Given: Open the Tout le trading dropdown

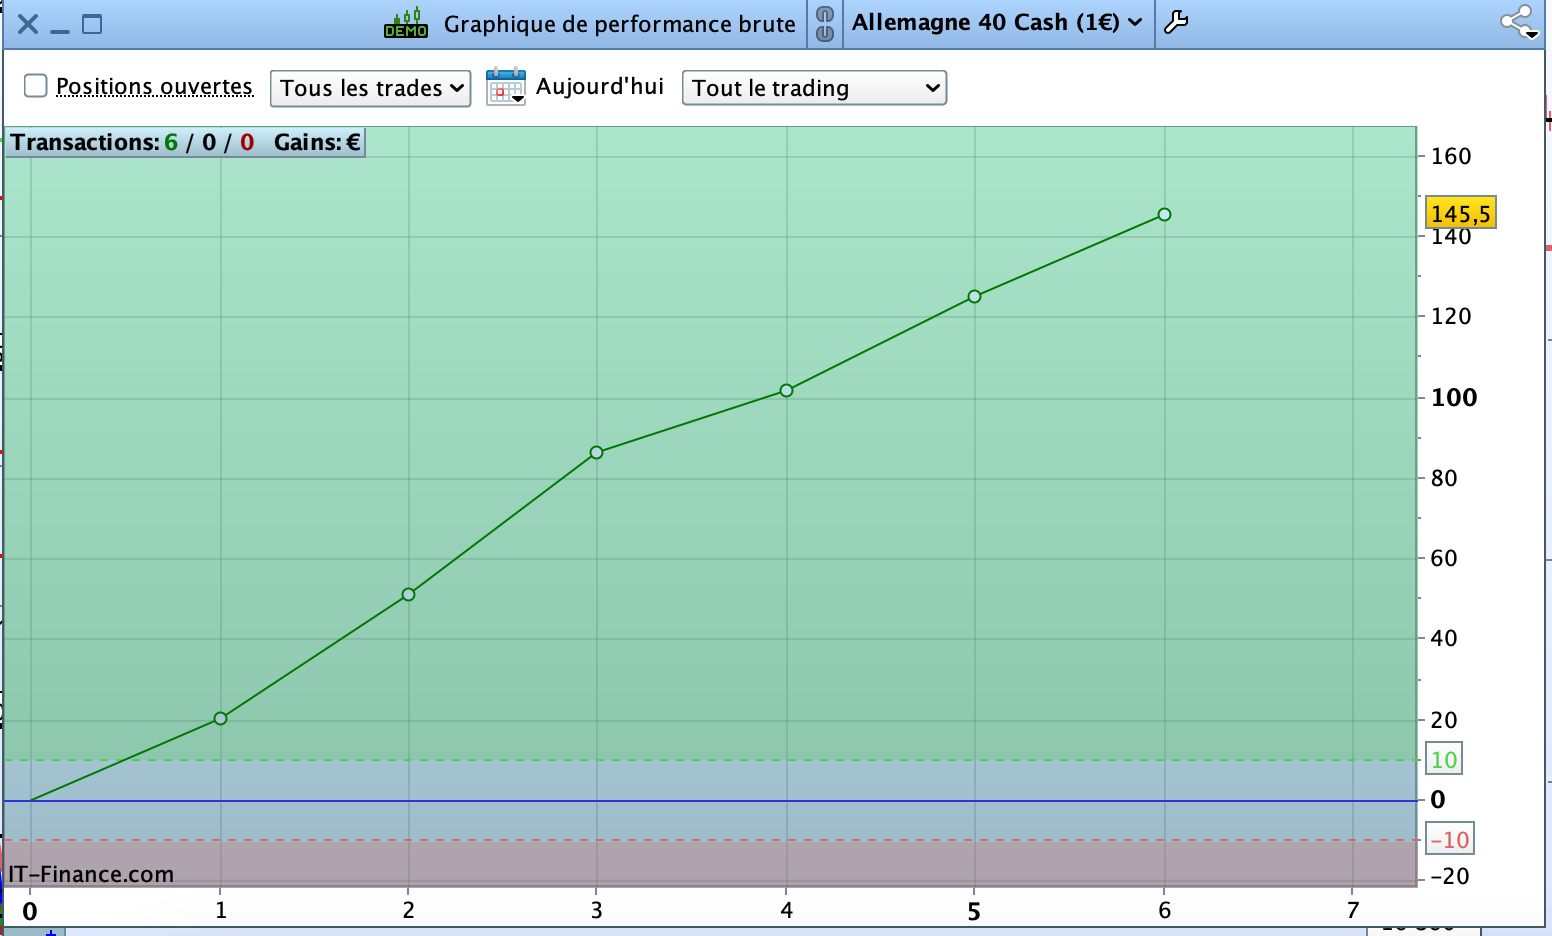Looking at the screenshot, I should 814,88.
